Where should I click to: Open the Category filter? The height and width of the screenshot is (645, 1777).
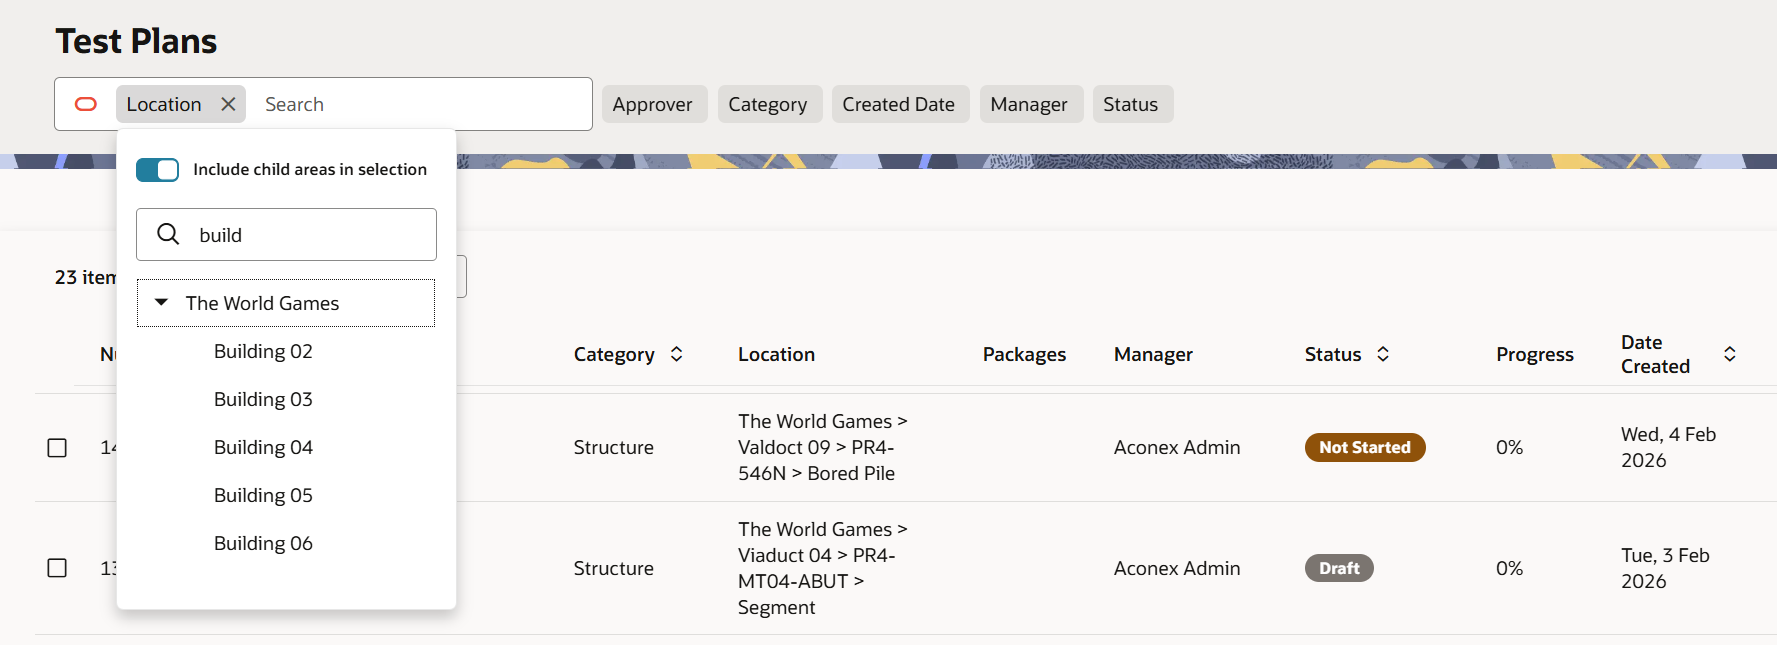point(767,104)
